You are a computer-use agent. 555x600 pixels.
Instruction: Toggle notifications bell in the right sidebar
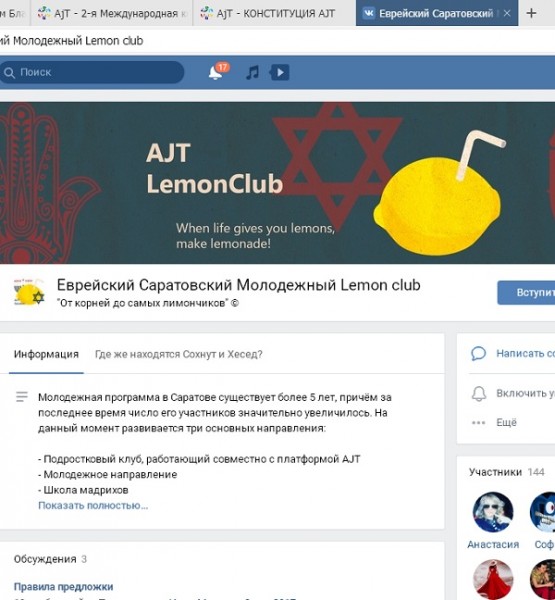click(x=478, y=393)
